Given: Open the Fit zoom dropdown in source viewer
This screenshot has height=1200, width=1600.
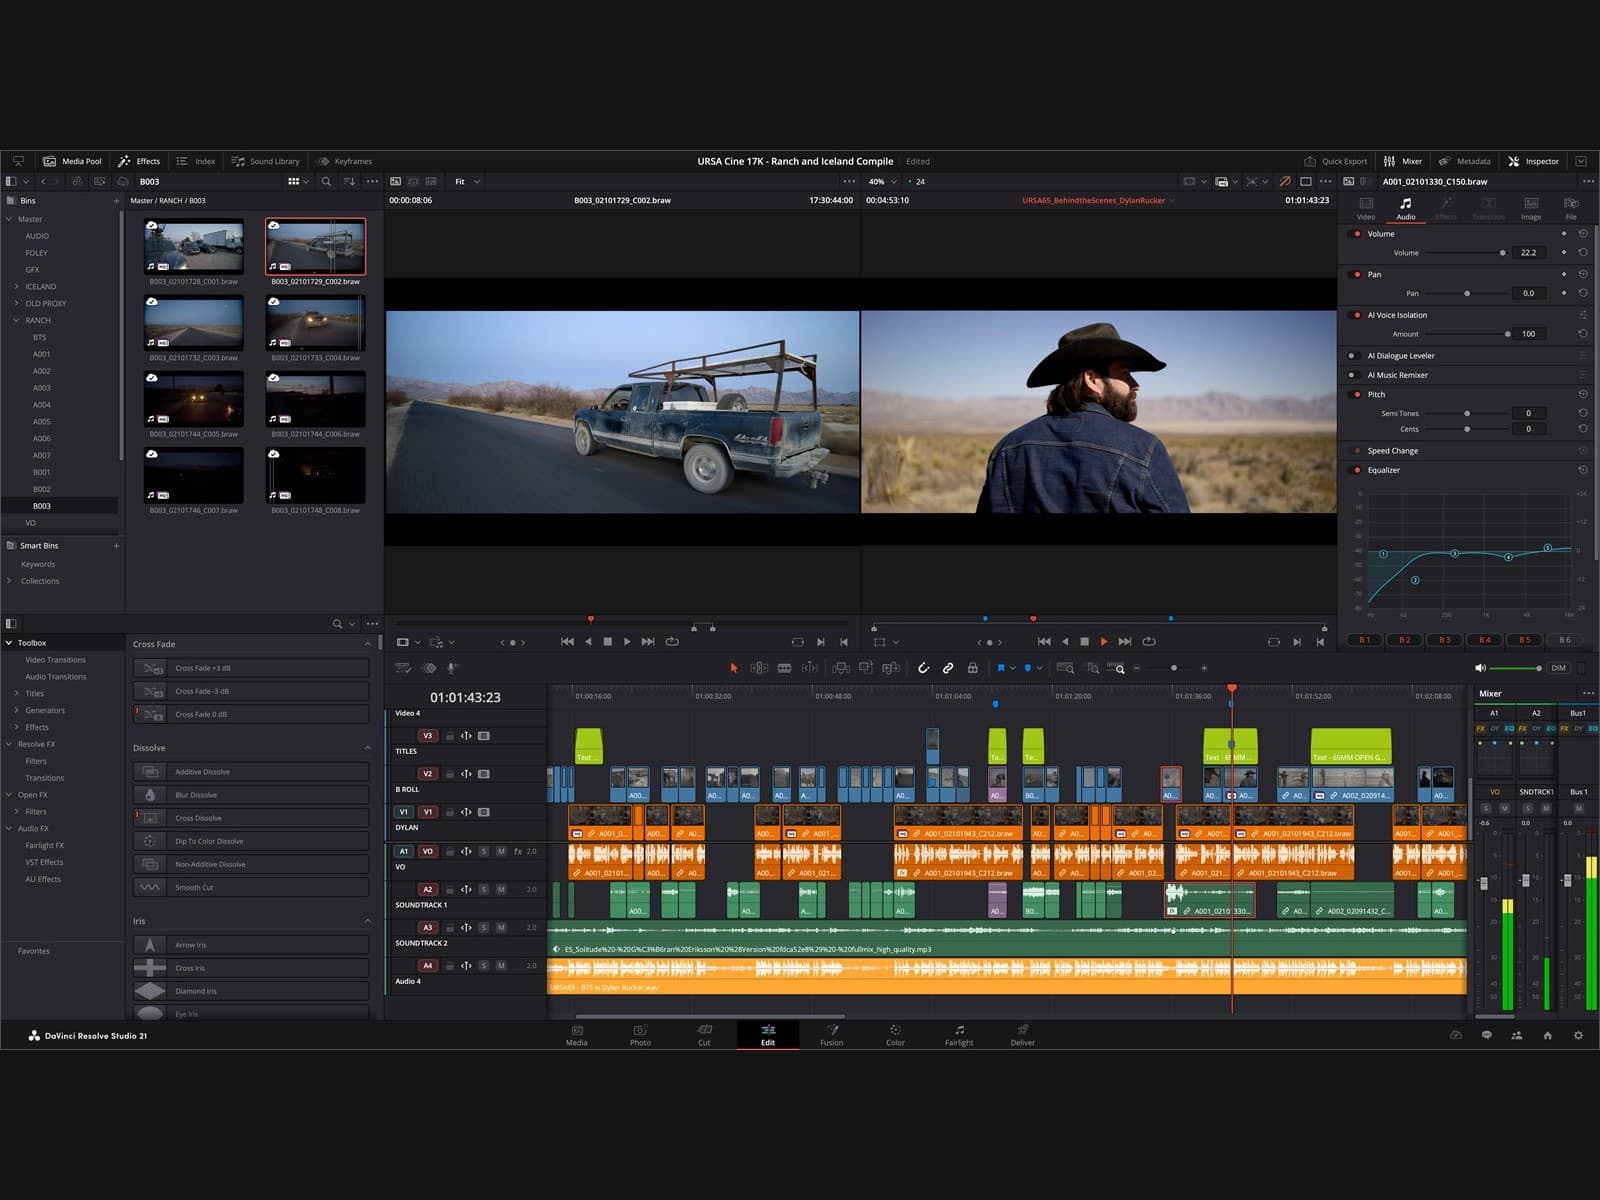Looking at the screenshot, I should 468,182.
